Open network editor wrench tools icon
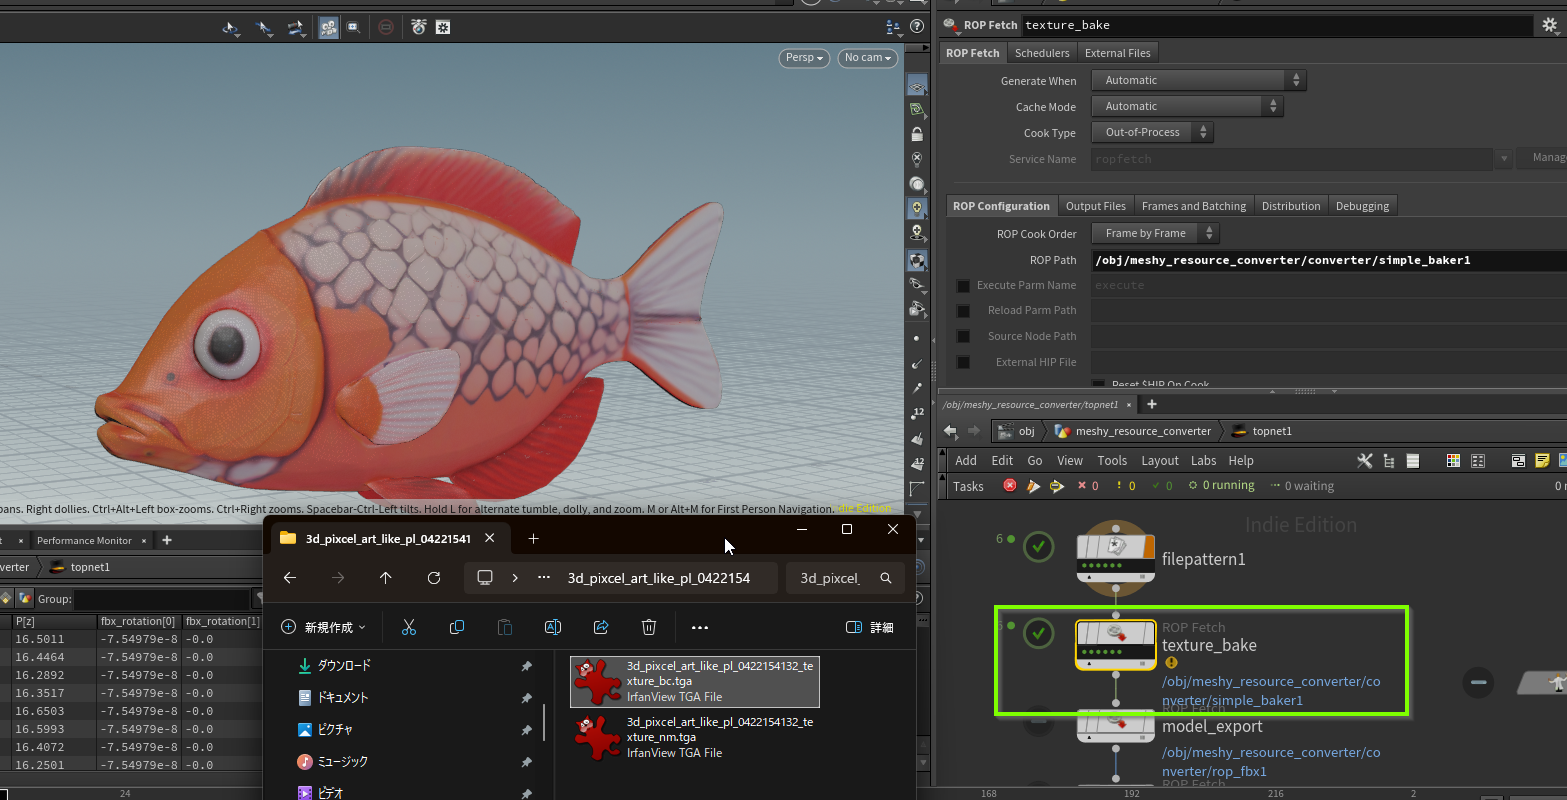 click(1364, 461)
